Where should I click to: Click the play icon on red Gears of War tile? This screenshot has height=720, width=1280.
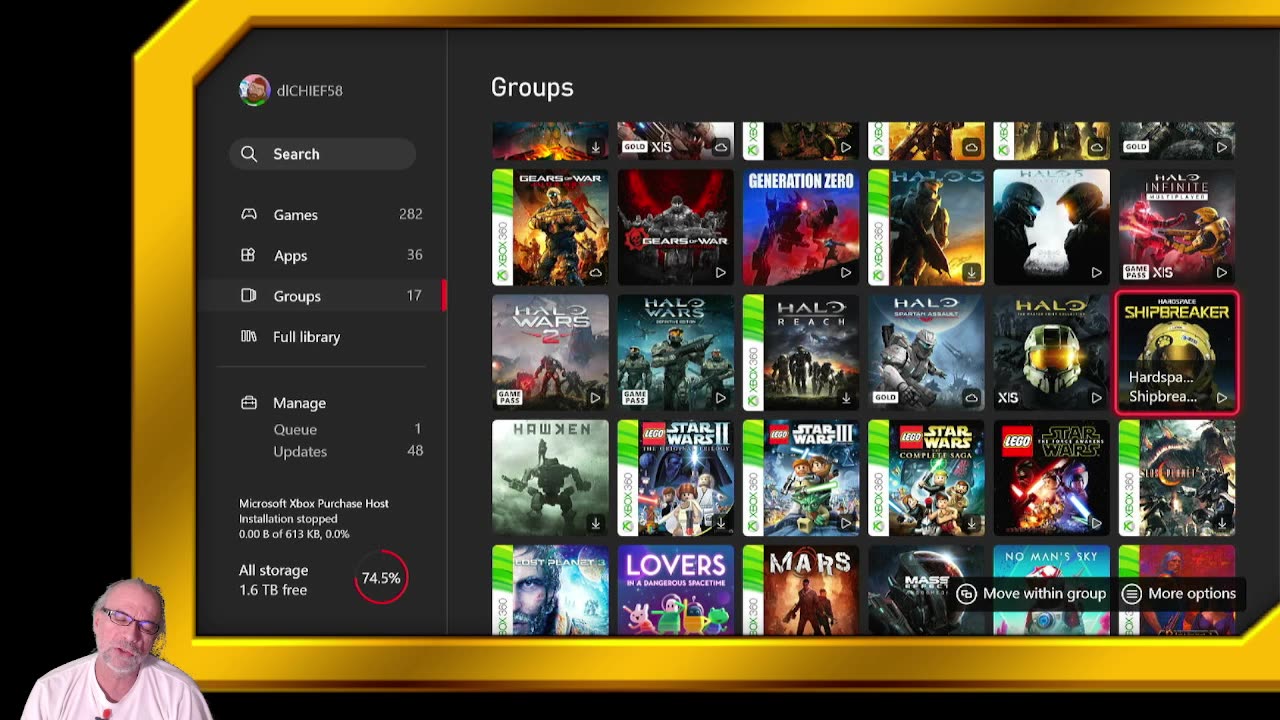tap(721, 272)
